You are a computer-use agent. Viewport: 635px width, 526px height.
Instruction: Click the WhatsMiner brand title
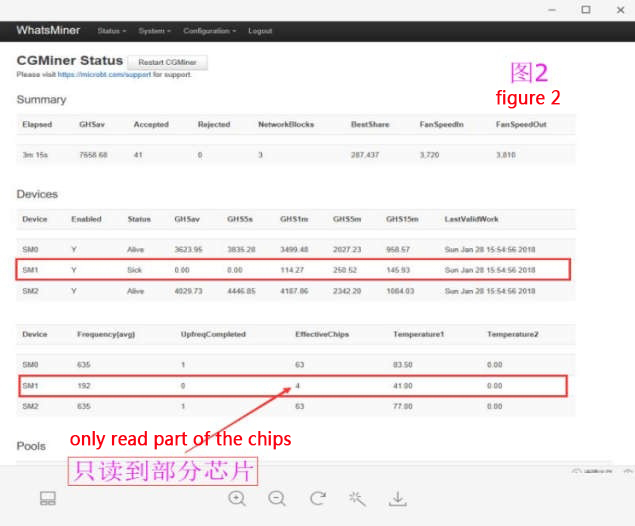(x=48, y=31)
